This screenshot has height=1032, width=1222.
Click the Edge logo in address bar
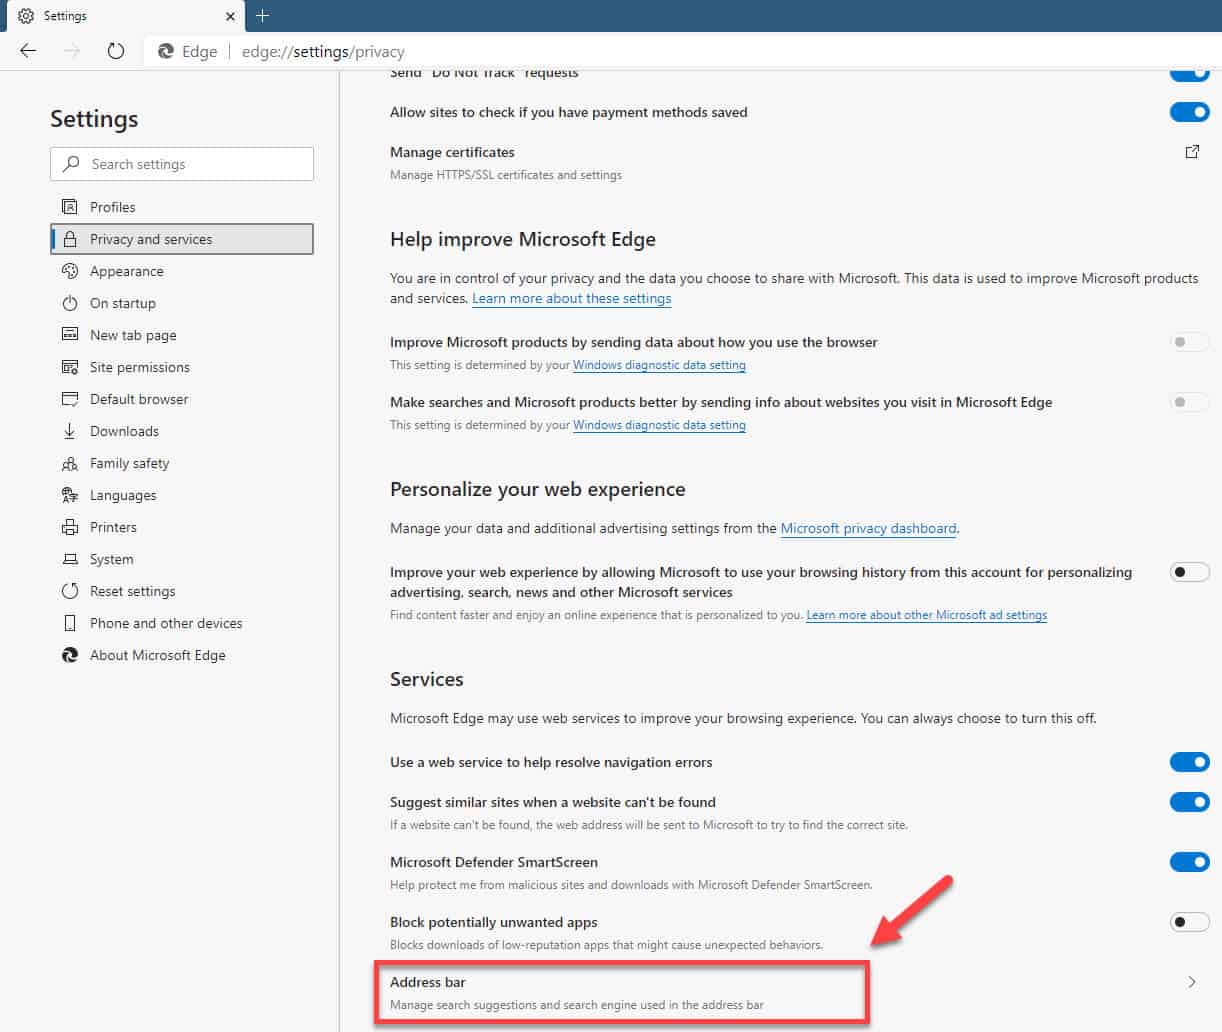coord(166,51)
